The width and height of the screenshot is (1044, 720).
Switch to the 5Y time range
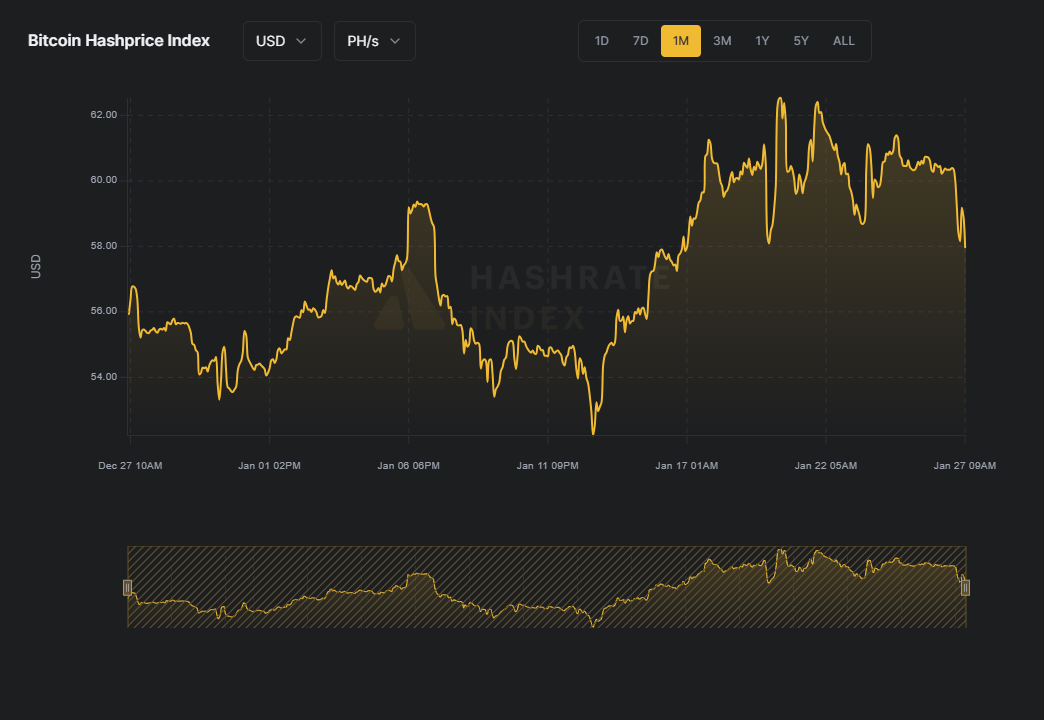(801, 41)
